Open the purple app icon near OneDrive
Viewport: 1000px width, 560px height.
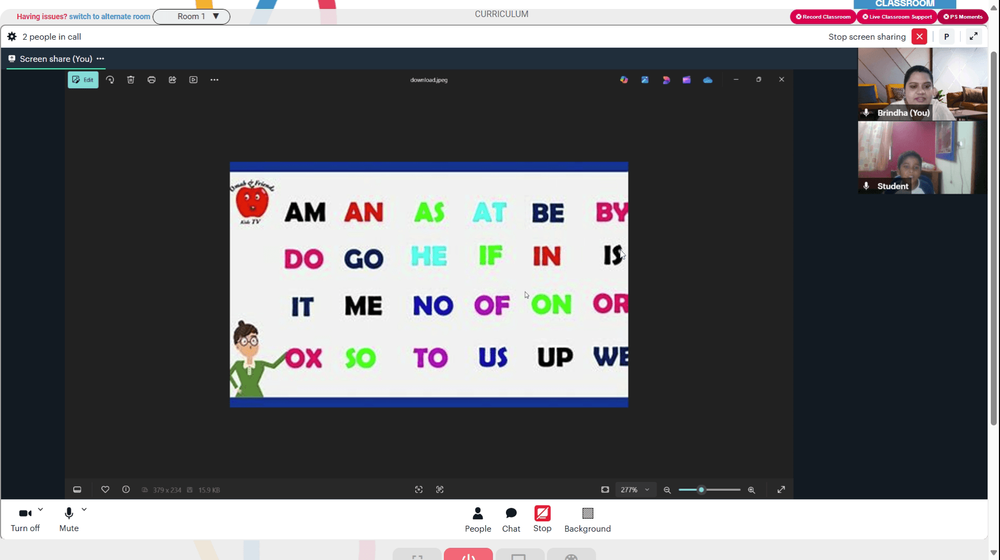click(x=686, y=80)
